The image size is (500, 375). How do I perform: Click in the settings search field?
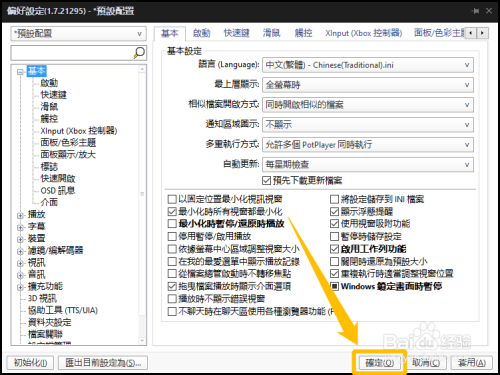[72, 53]
